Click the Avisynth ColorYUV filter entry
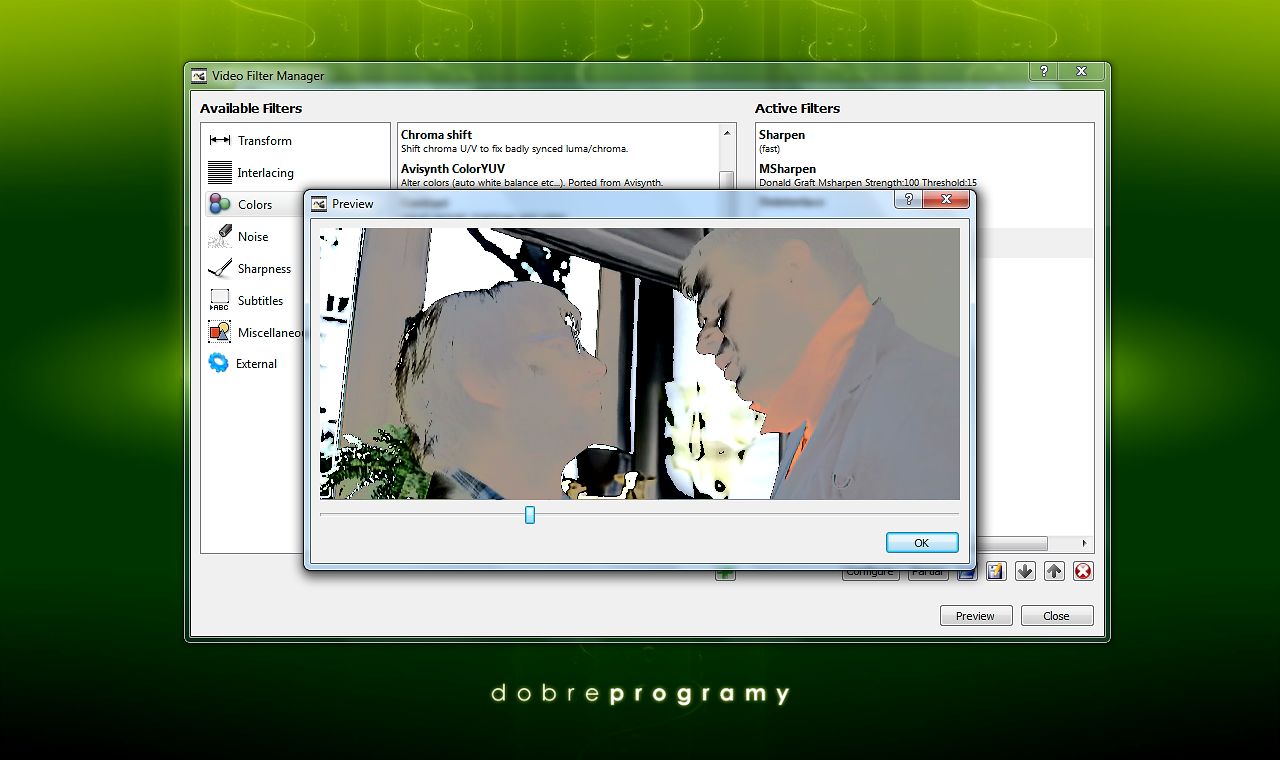This screenshot has height=760, width=1280. point(558,175)
